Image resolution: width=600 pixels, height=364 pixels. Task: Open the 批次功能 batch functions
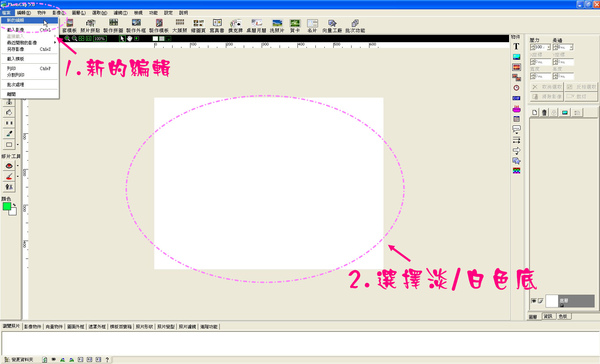point(355,26)
